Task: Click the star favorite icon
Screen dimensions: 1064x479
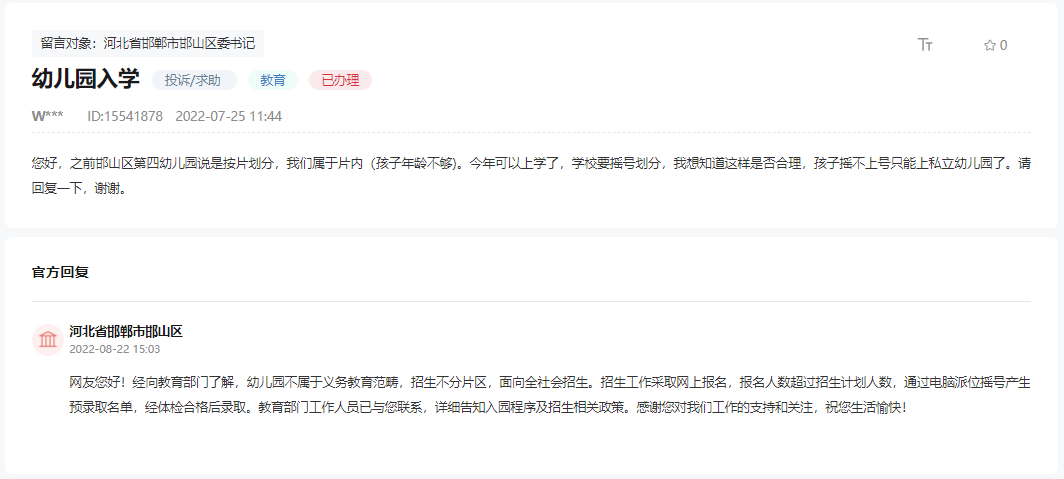Action: tap(989, 45)
